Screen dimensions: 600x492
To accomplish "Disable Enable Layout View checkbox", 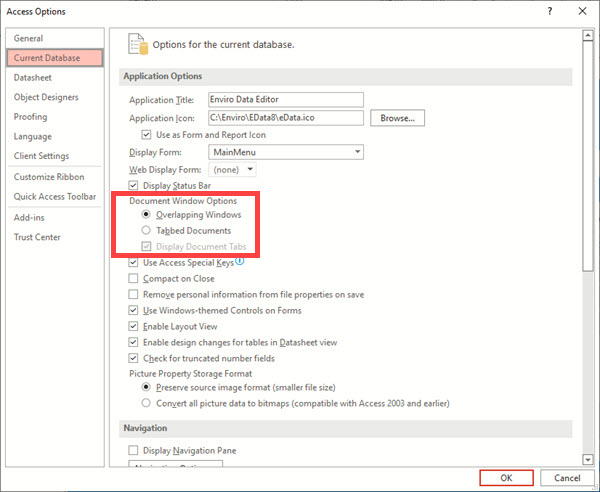I will tap(133, 326).
